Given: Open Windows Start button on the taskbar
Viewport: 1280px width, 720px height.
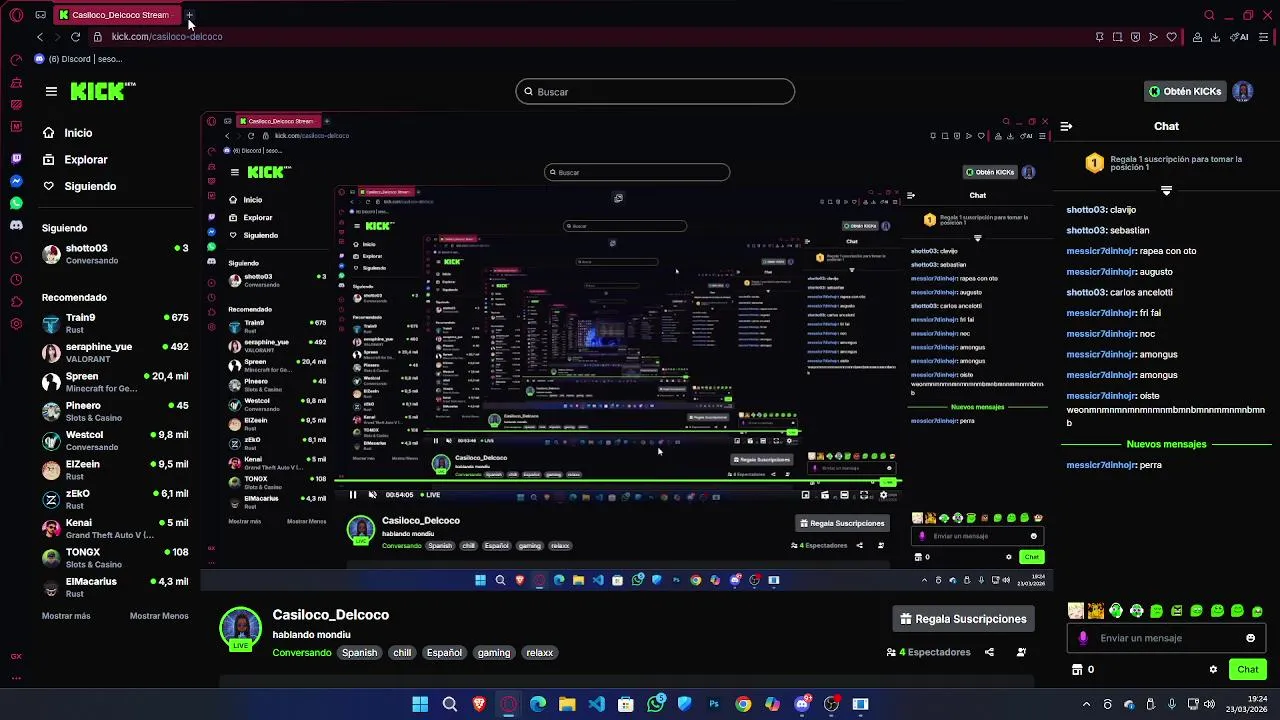Looking at the screenshot, I should point(420,704).
